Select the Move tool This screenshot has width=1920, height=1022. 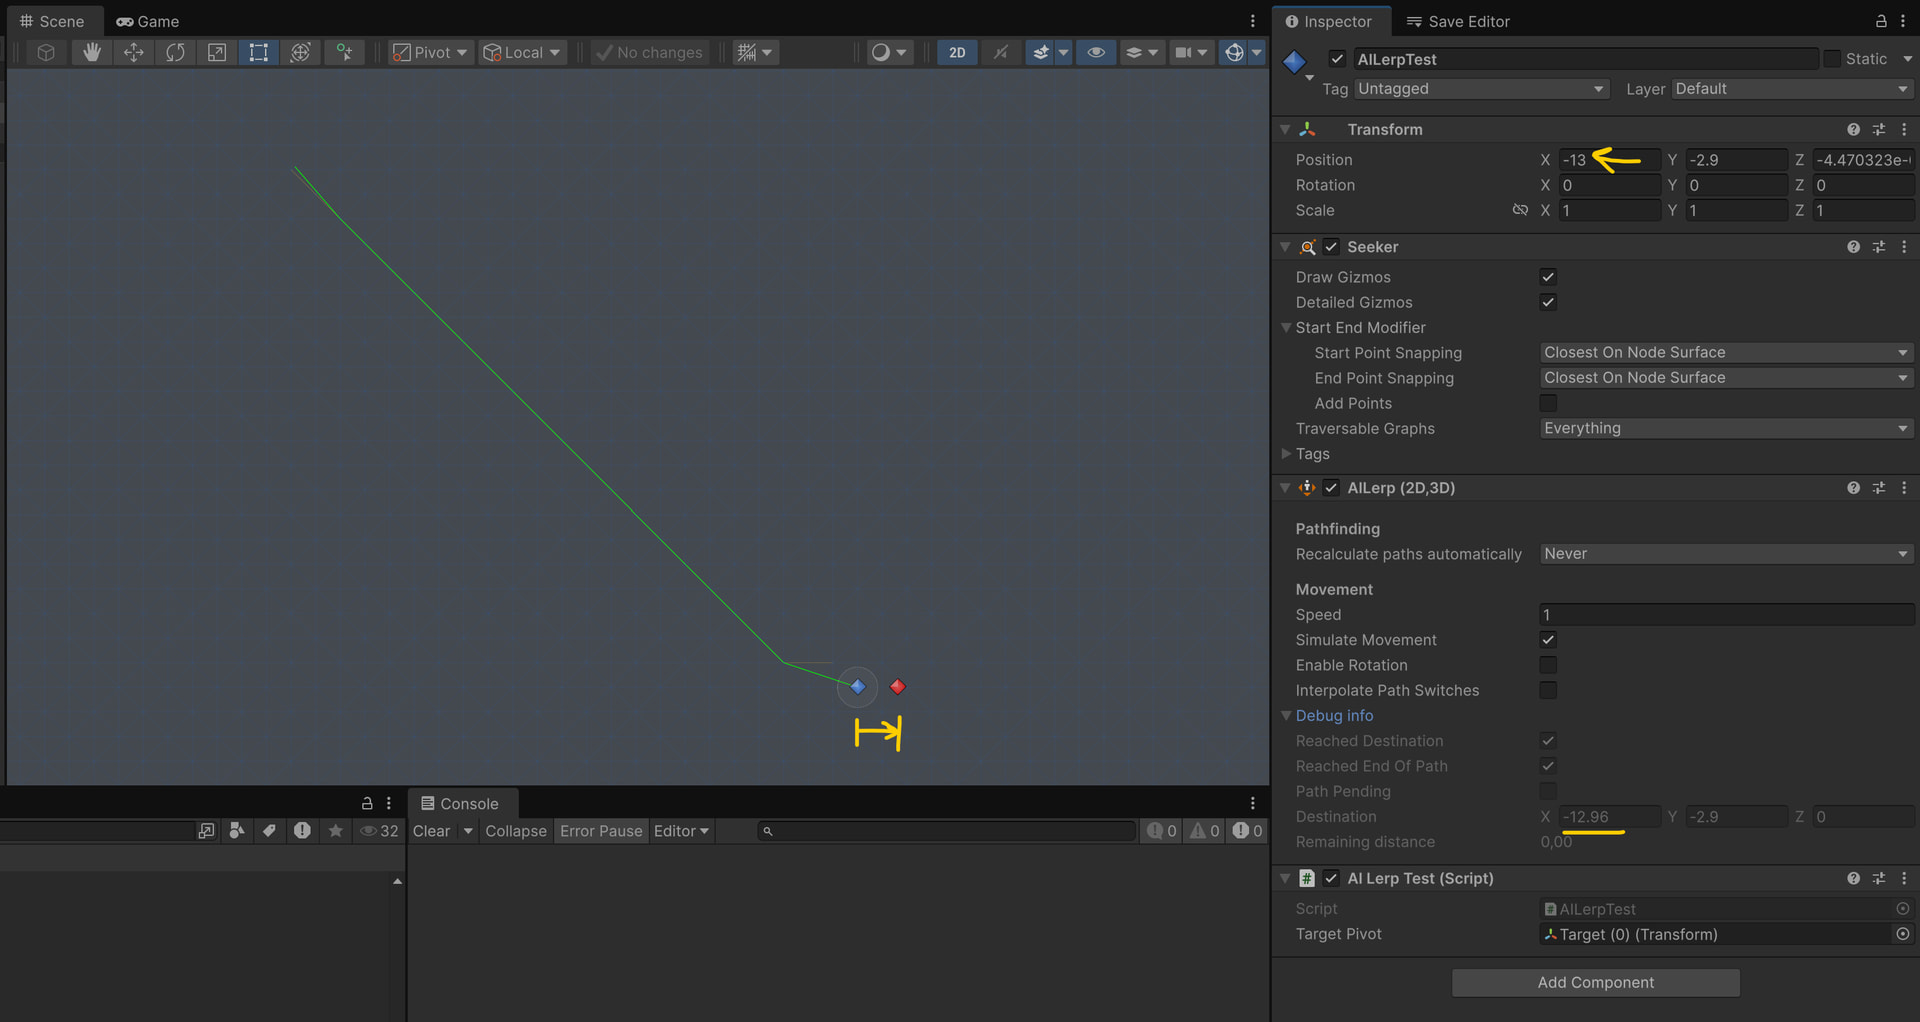pyautogui.click(x=133, y=52)
